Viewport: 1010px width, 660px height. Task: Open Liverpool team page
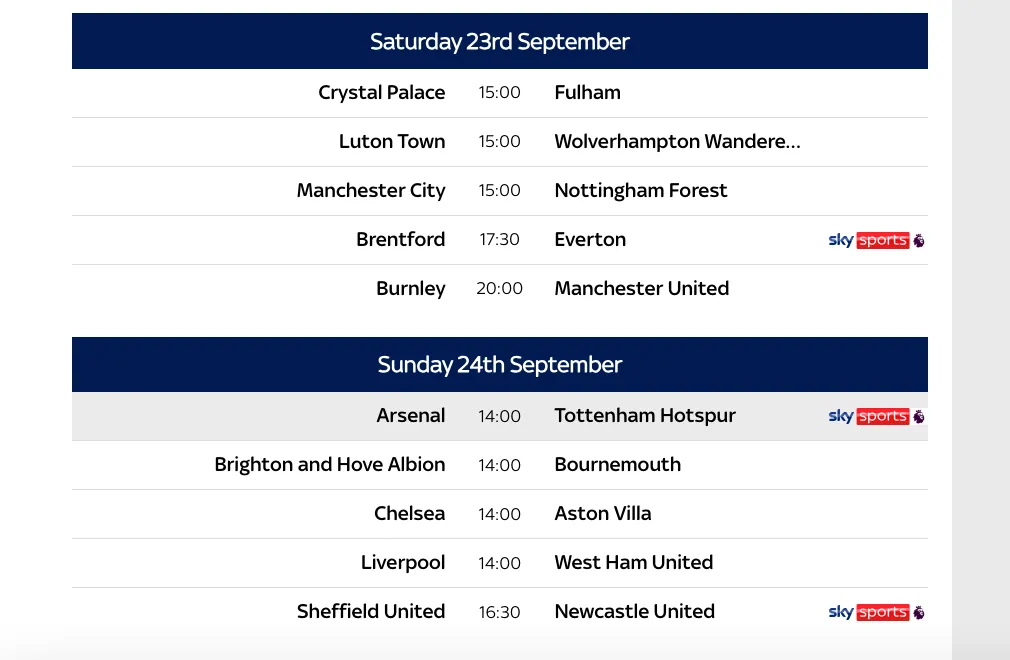403,563
